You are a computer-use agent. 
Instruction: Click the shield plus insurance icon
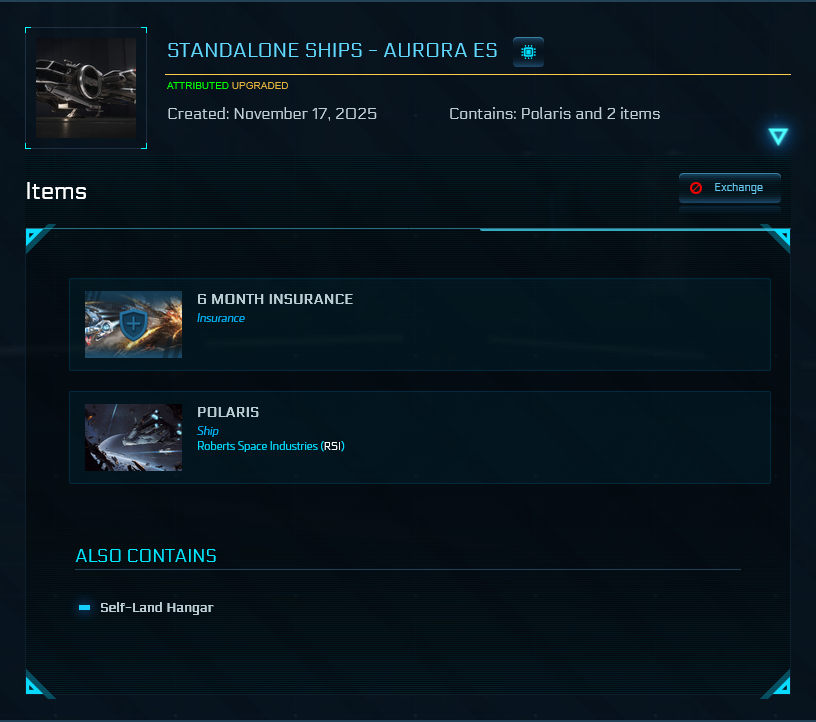click(134, 324)
